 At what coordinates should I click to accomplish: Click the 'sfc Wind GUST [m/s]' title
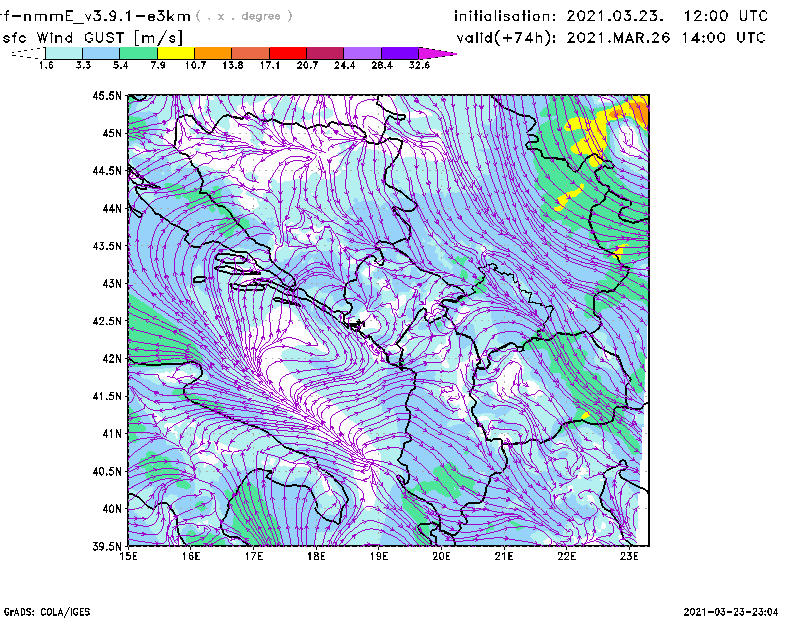coord(92,38)
